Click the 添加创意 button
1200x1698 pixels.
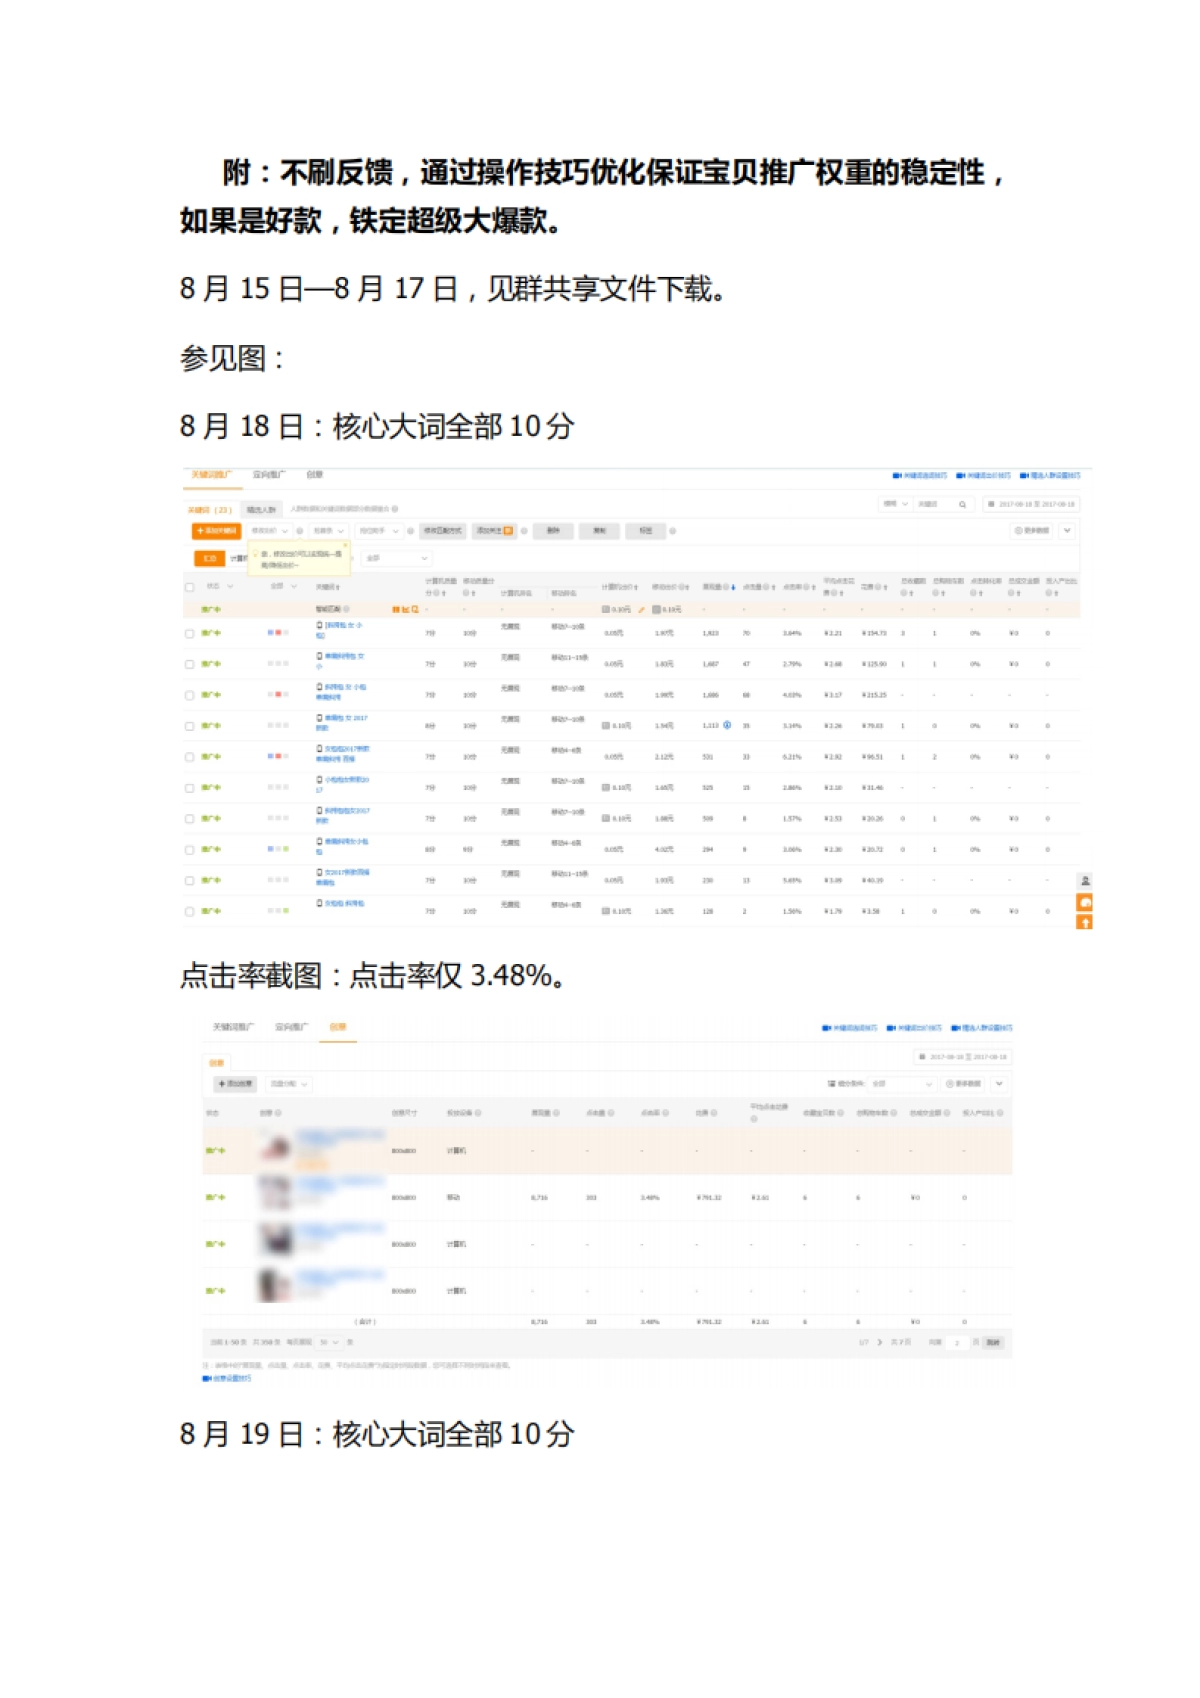click(237, 1084)
